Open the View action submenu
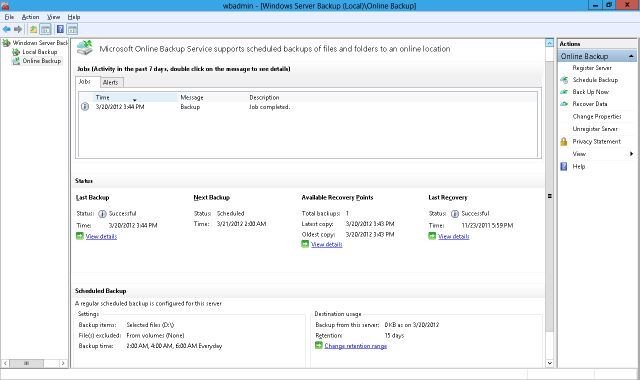 (579, 154)
